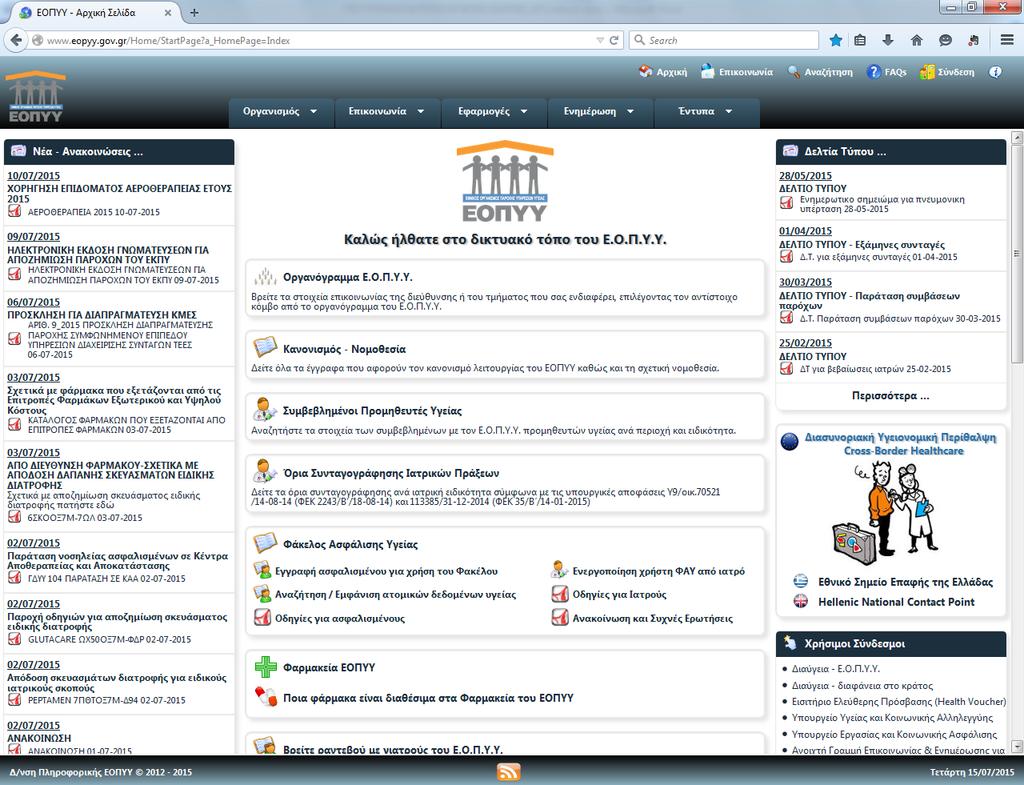Open FAQs in top navigation
The image size is (1024, 785).
(x=886, y=72)
